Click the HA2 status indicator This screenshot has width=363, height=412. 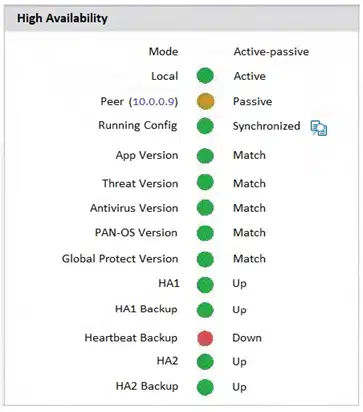(x=205, y=362)
